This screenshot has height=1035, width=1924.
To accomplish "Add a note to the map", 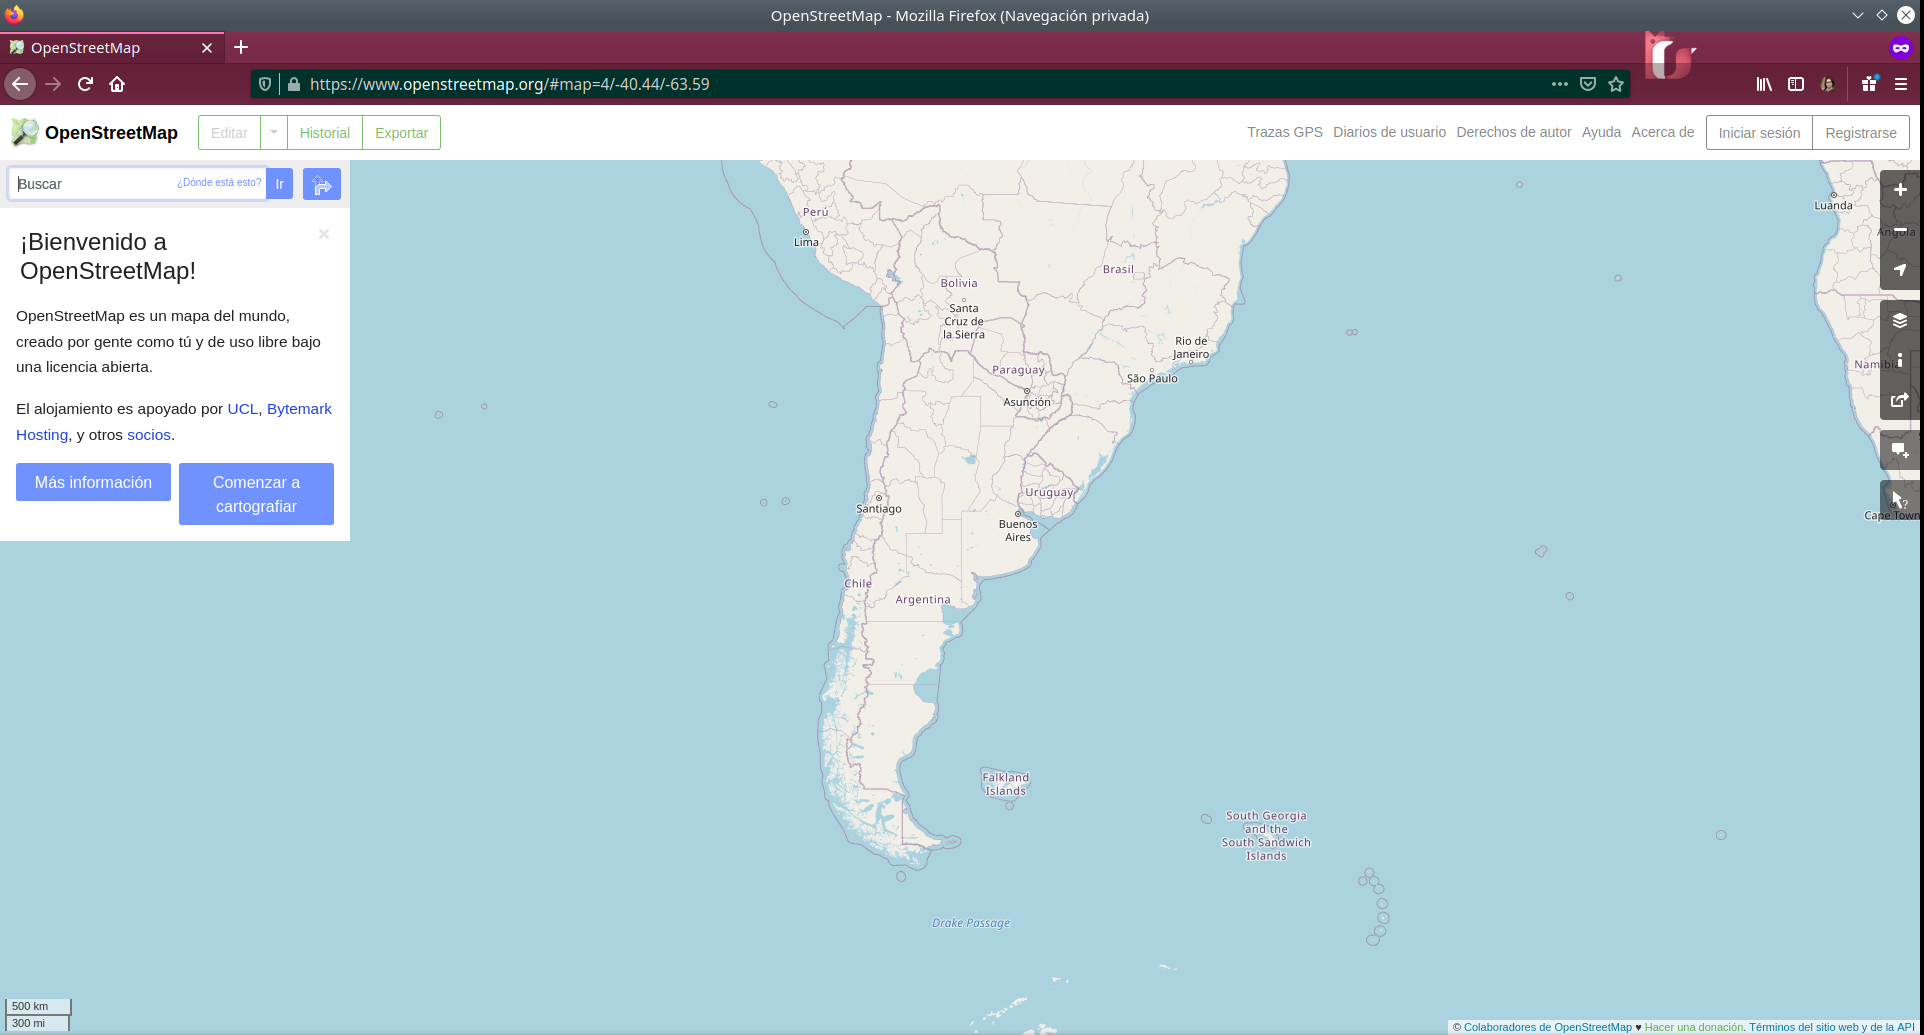I will click(1900, 450).
